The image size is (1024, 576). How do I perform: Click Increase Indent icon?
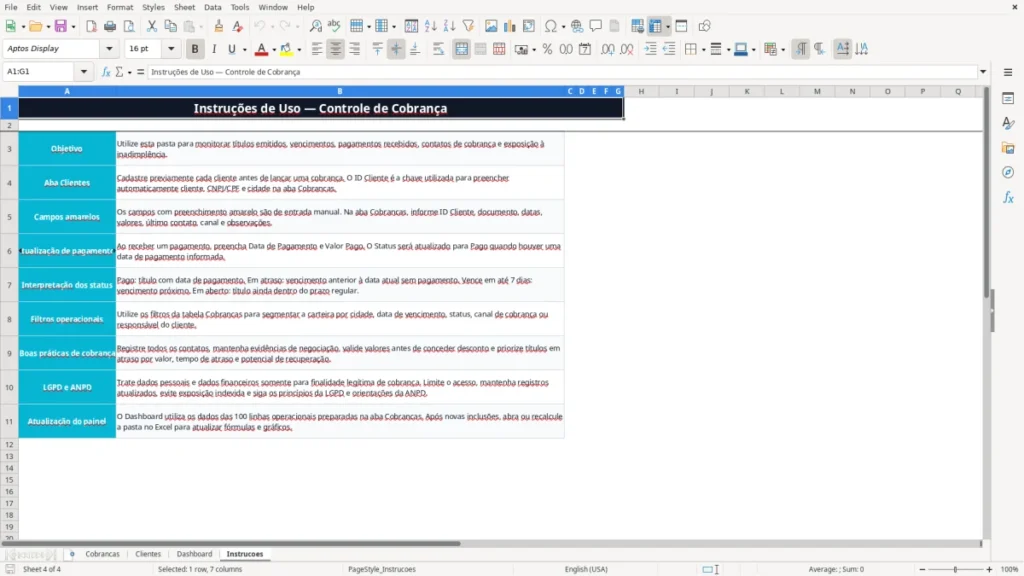650,49
